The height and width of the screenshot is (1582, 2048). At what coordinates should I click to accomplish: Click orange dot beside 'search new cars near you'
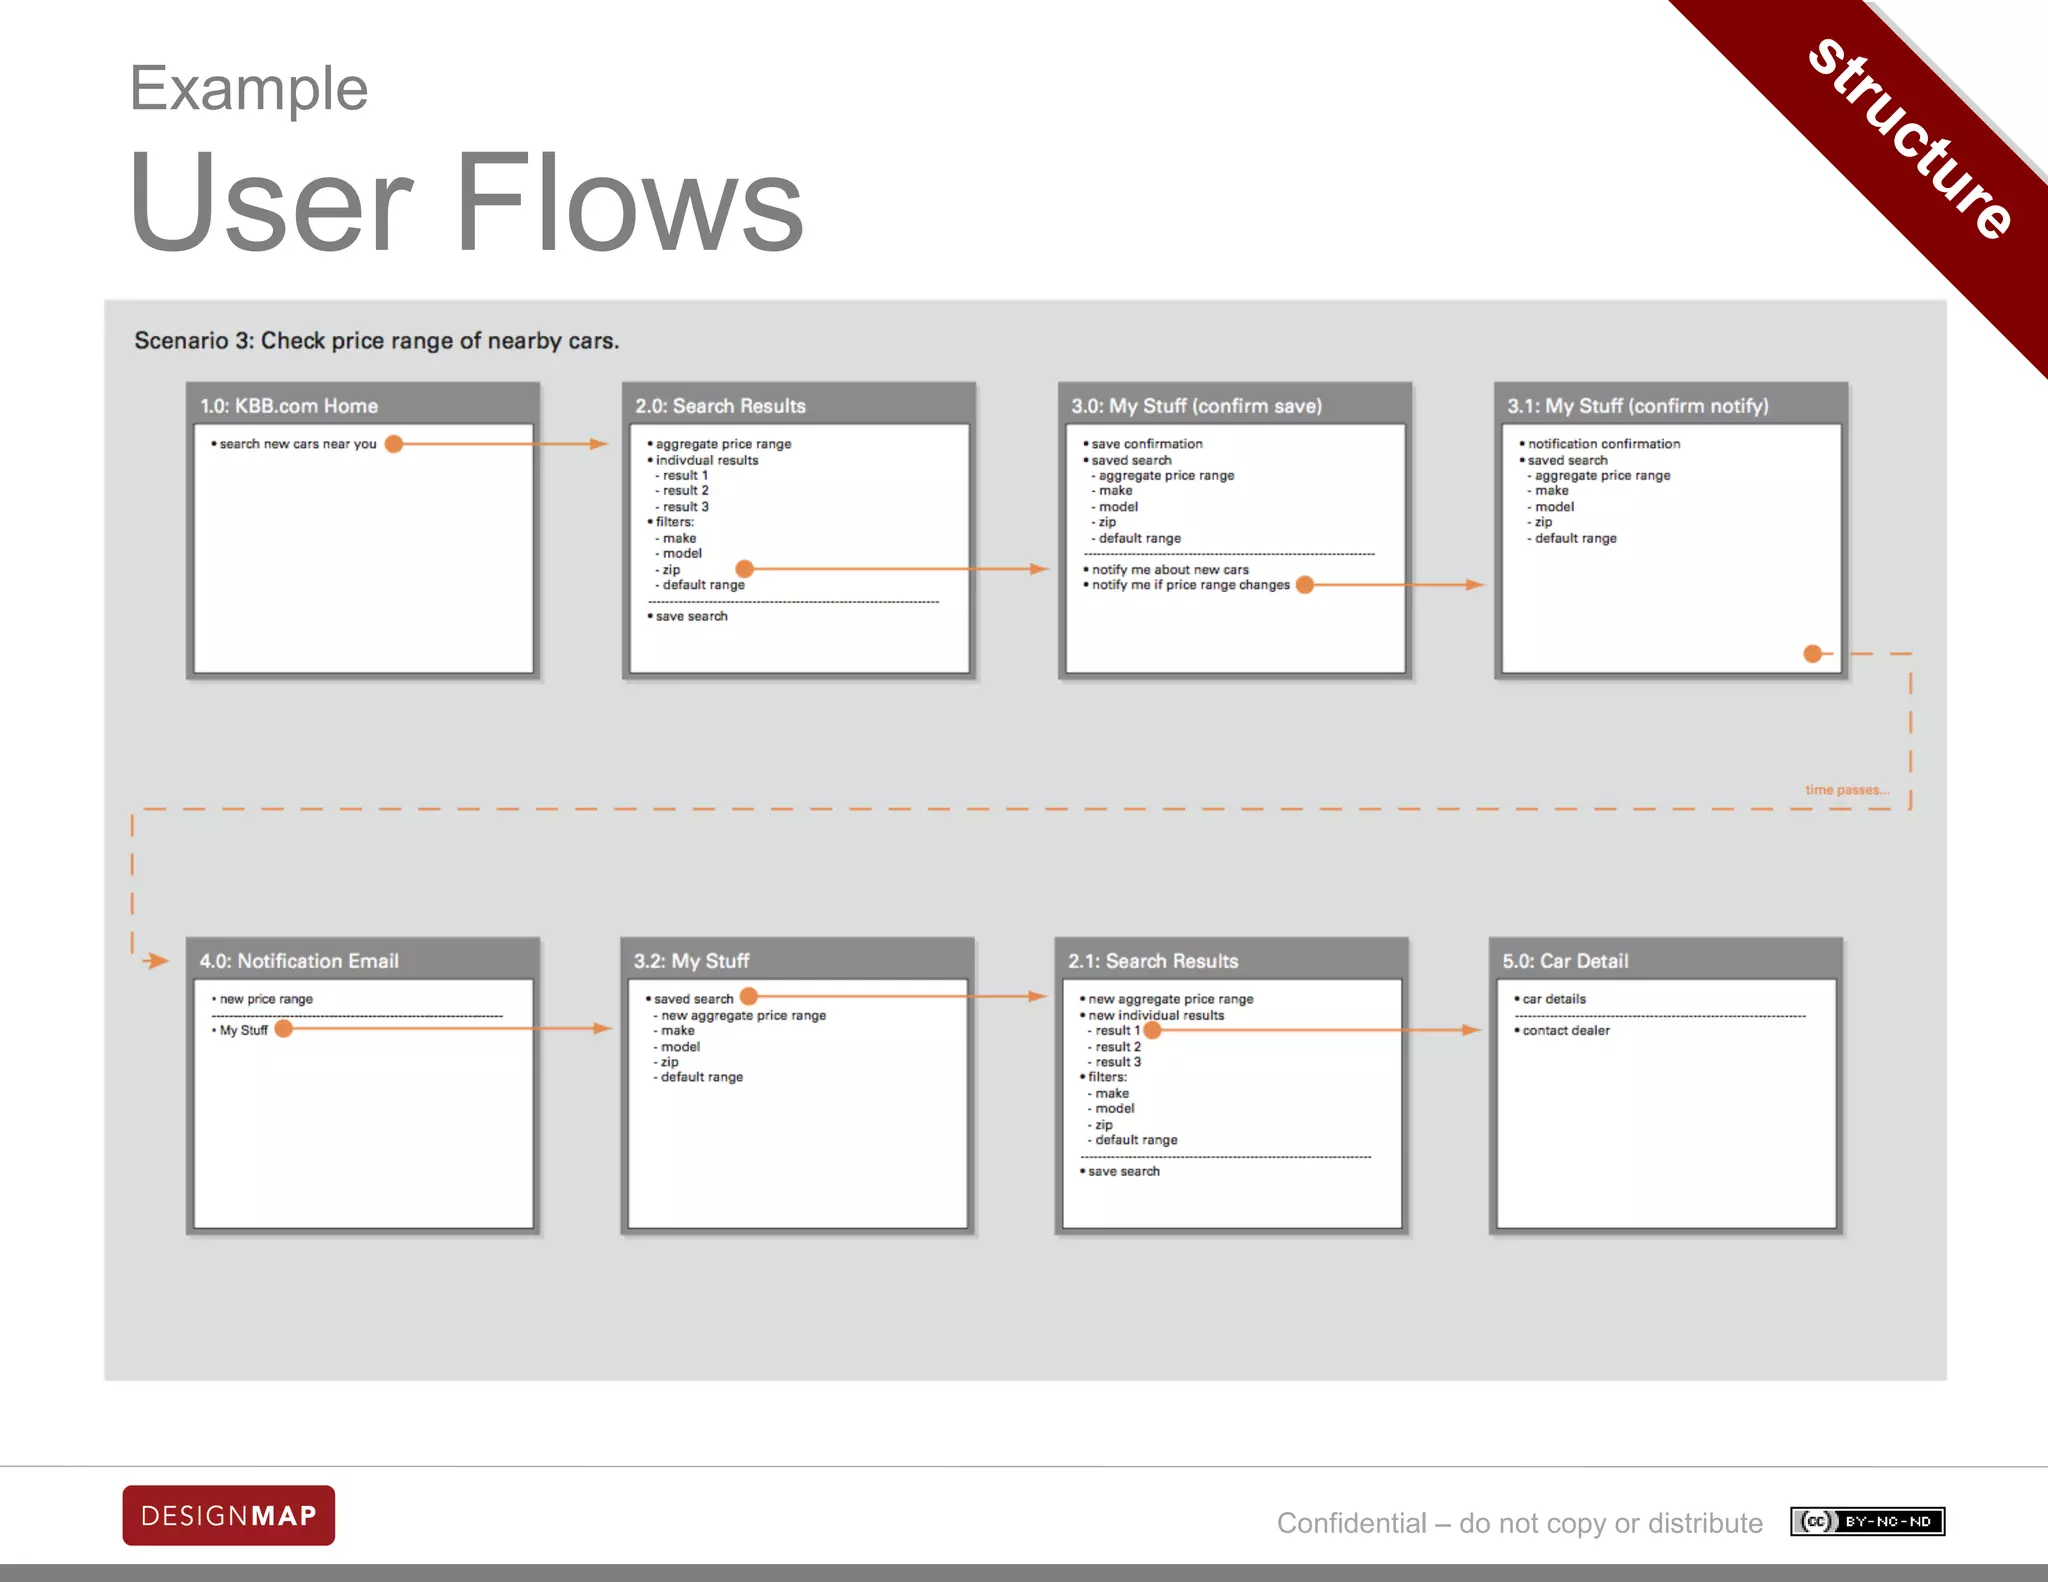click(394, 444)
